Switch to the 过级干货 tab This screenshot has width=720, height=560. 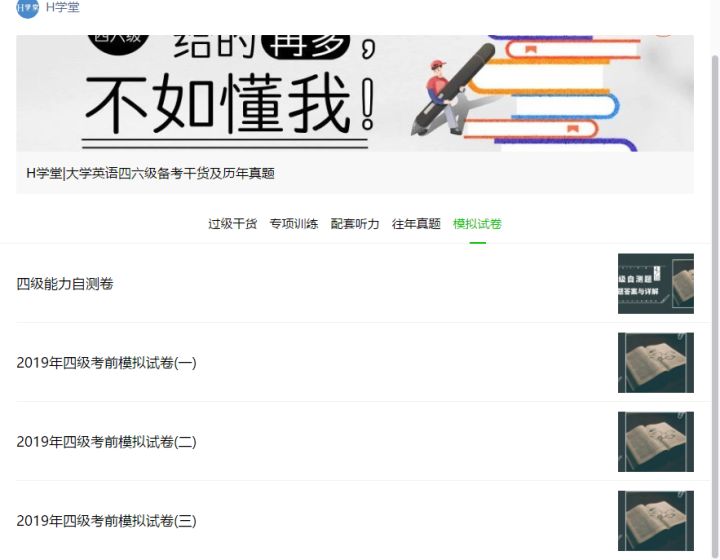(232, 224)
